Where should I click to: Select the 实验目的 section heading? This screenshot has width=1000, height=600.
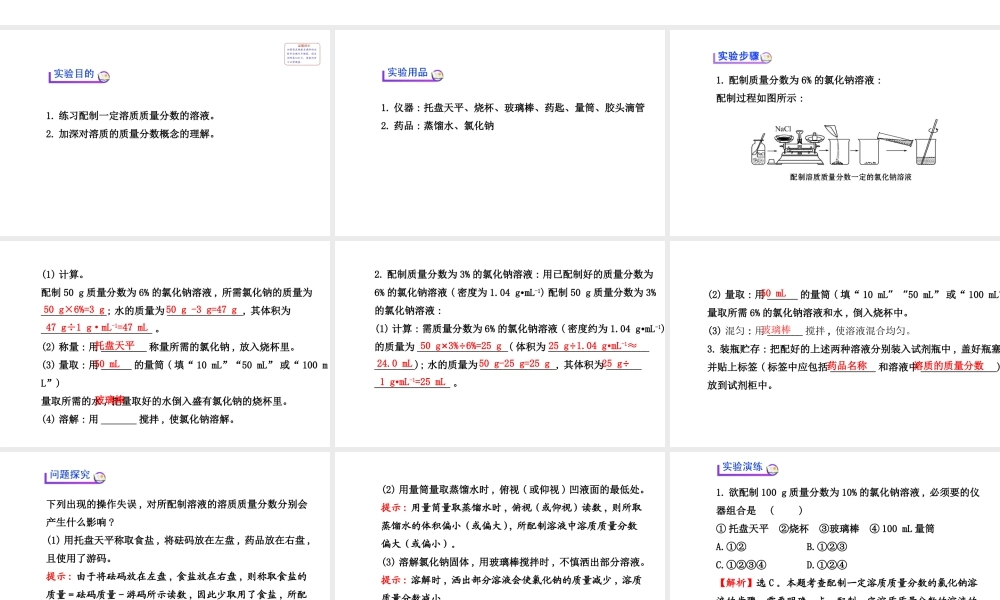(73, 74)
